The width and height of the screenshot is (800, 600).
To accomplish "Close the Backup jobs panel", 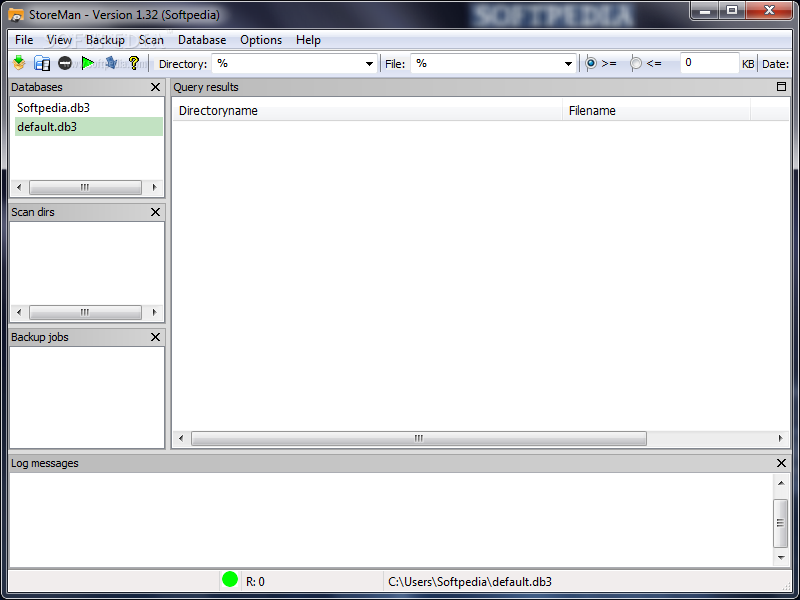I will coord(156,337).
